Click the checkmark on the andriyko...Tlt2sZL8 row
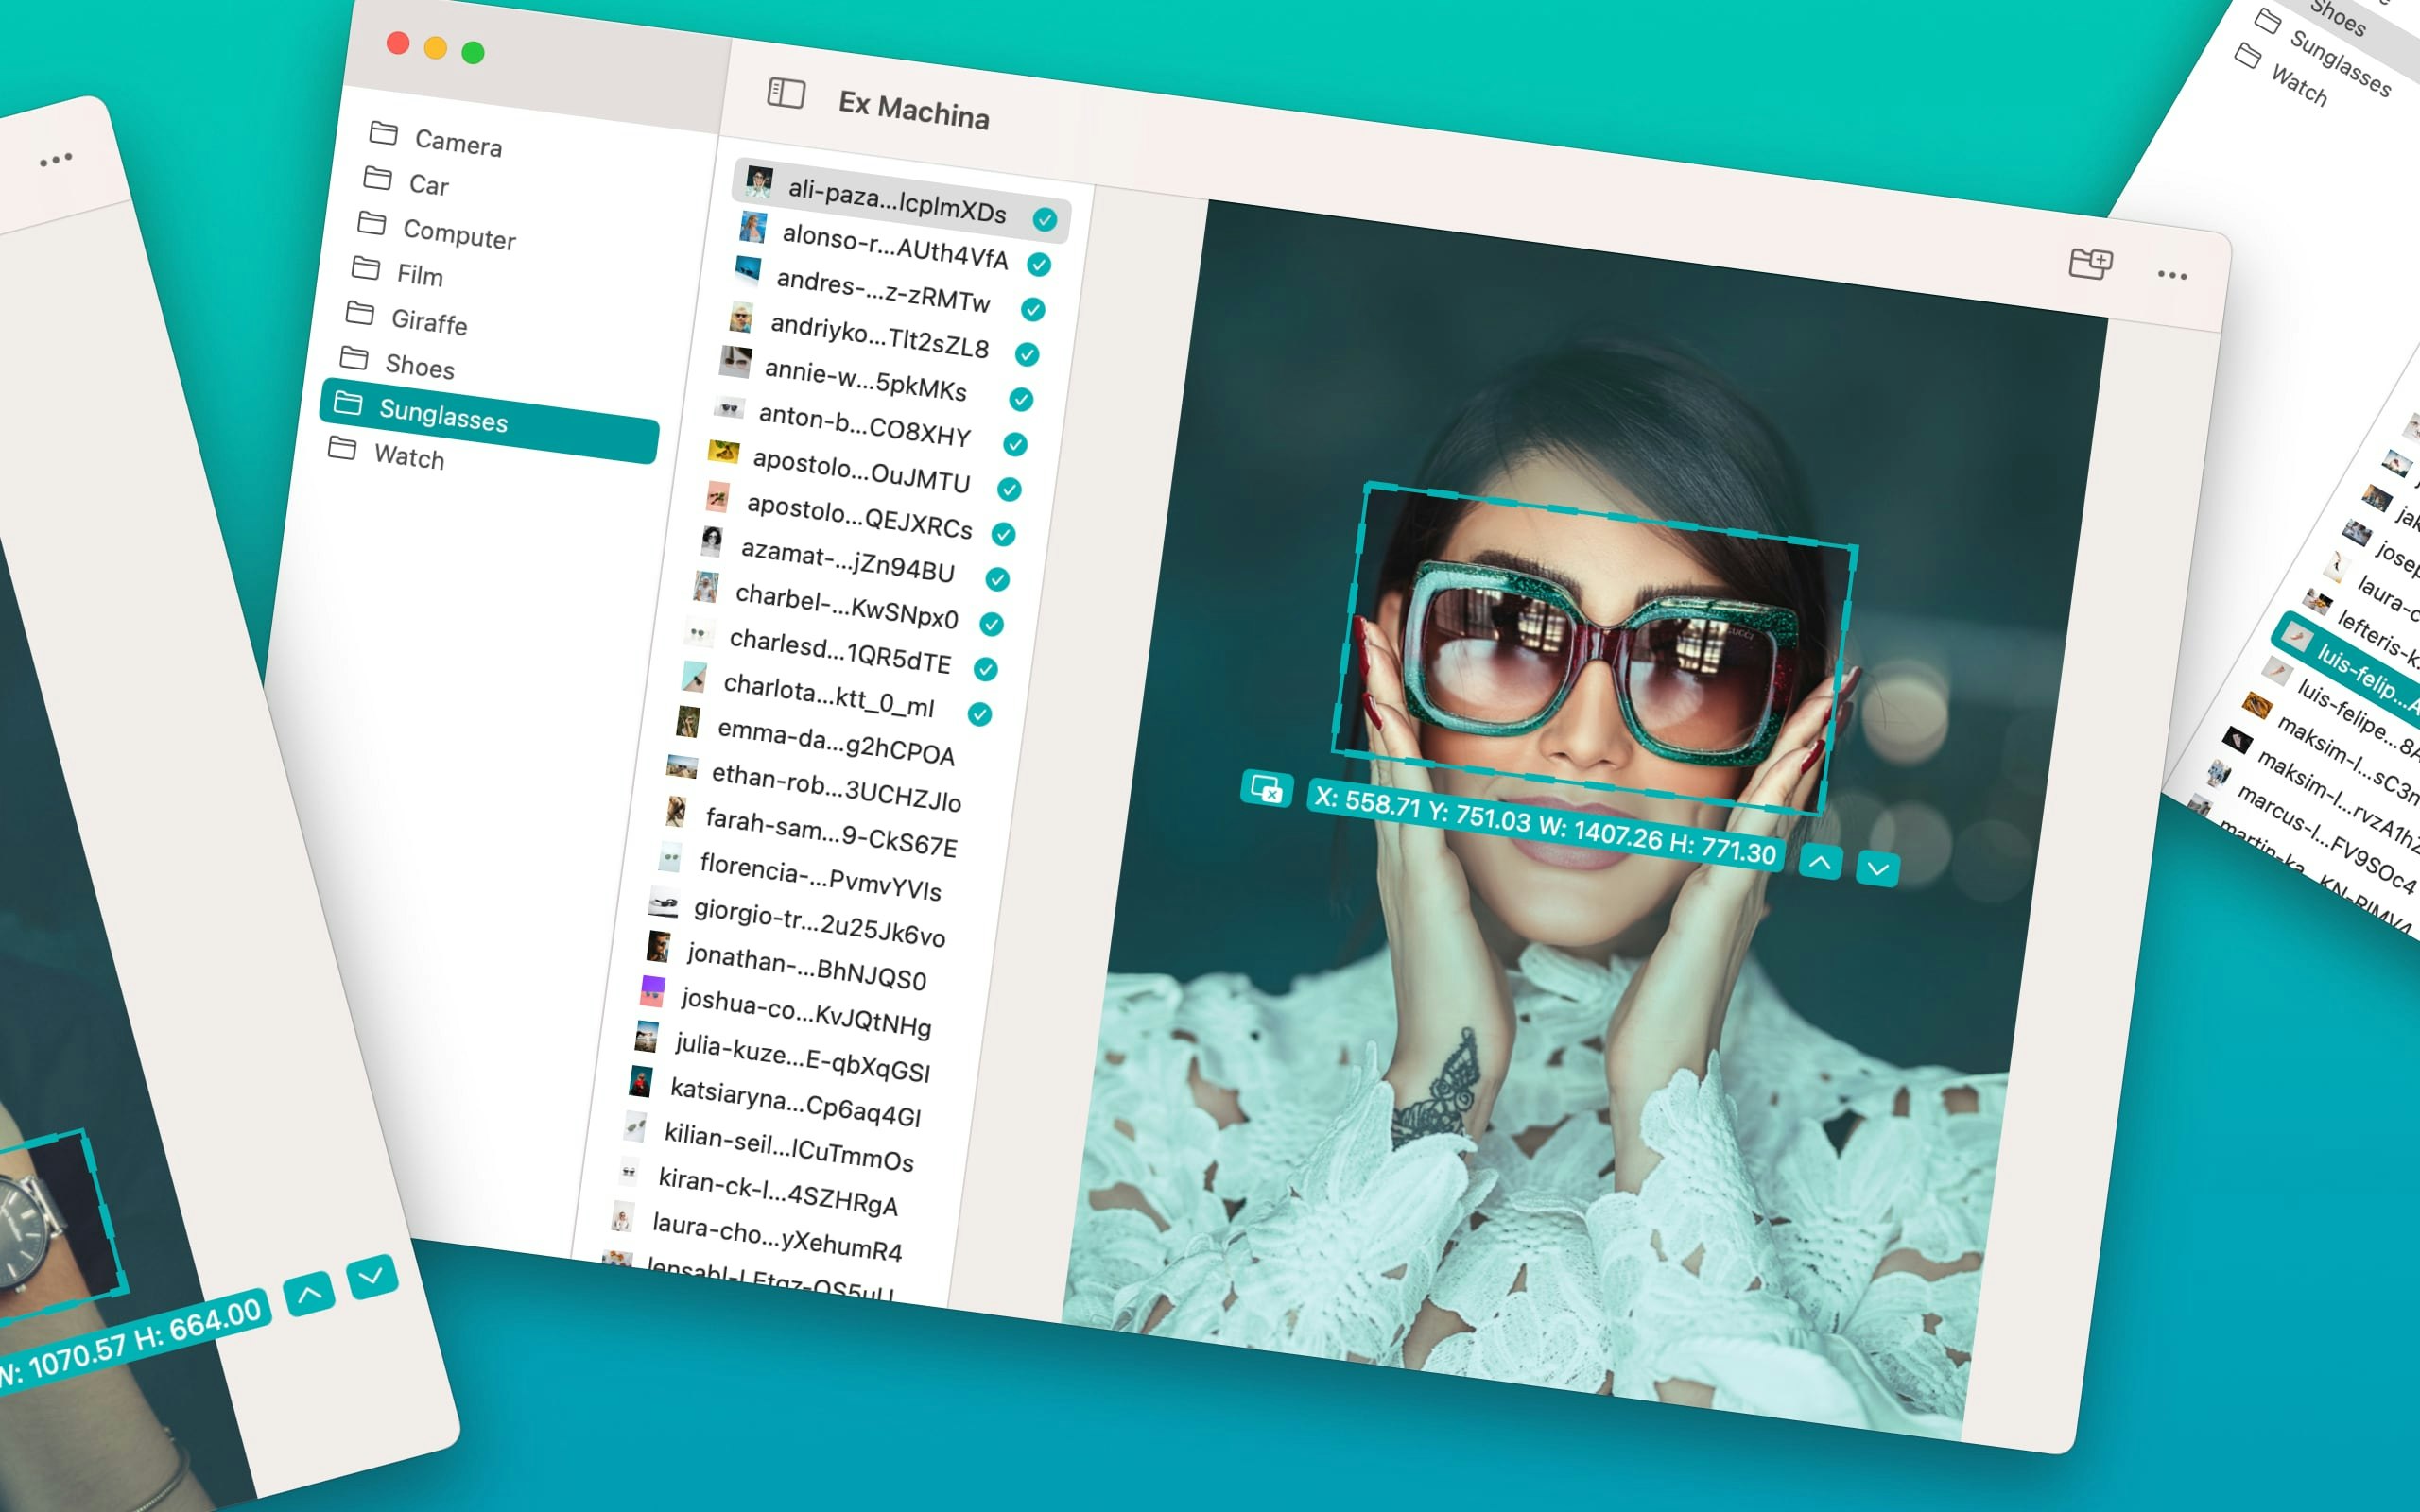Screen dimensions: 2420x1512 tap(1027, 354)
